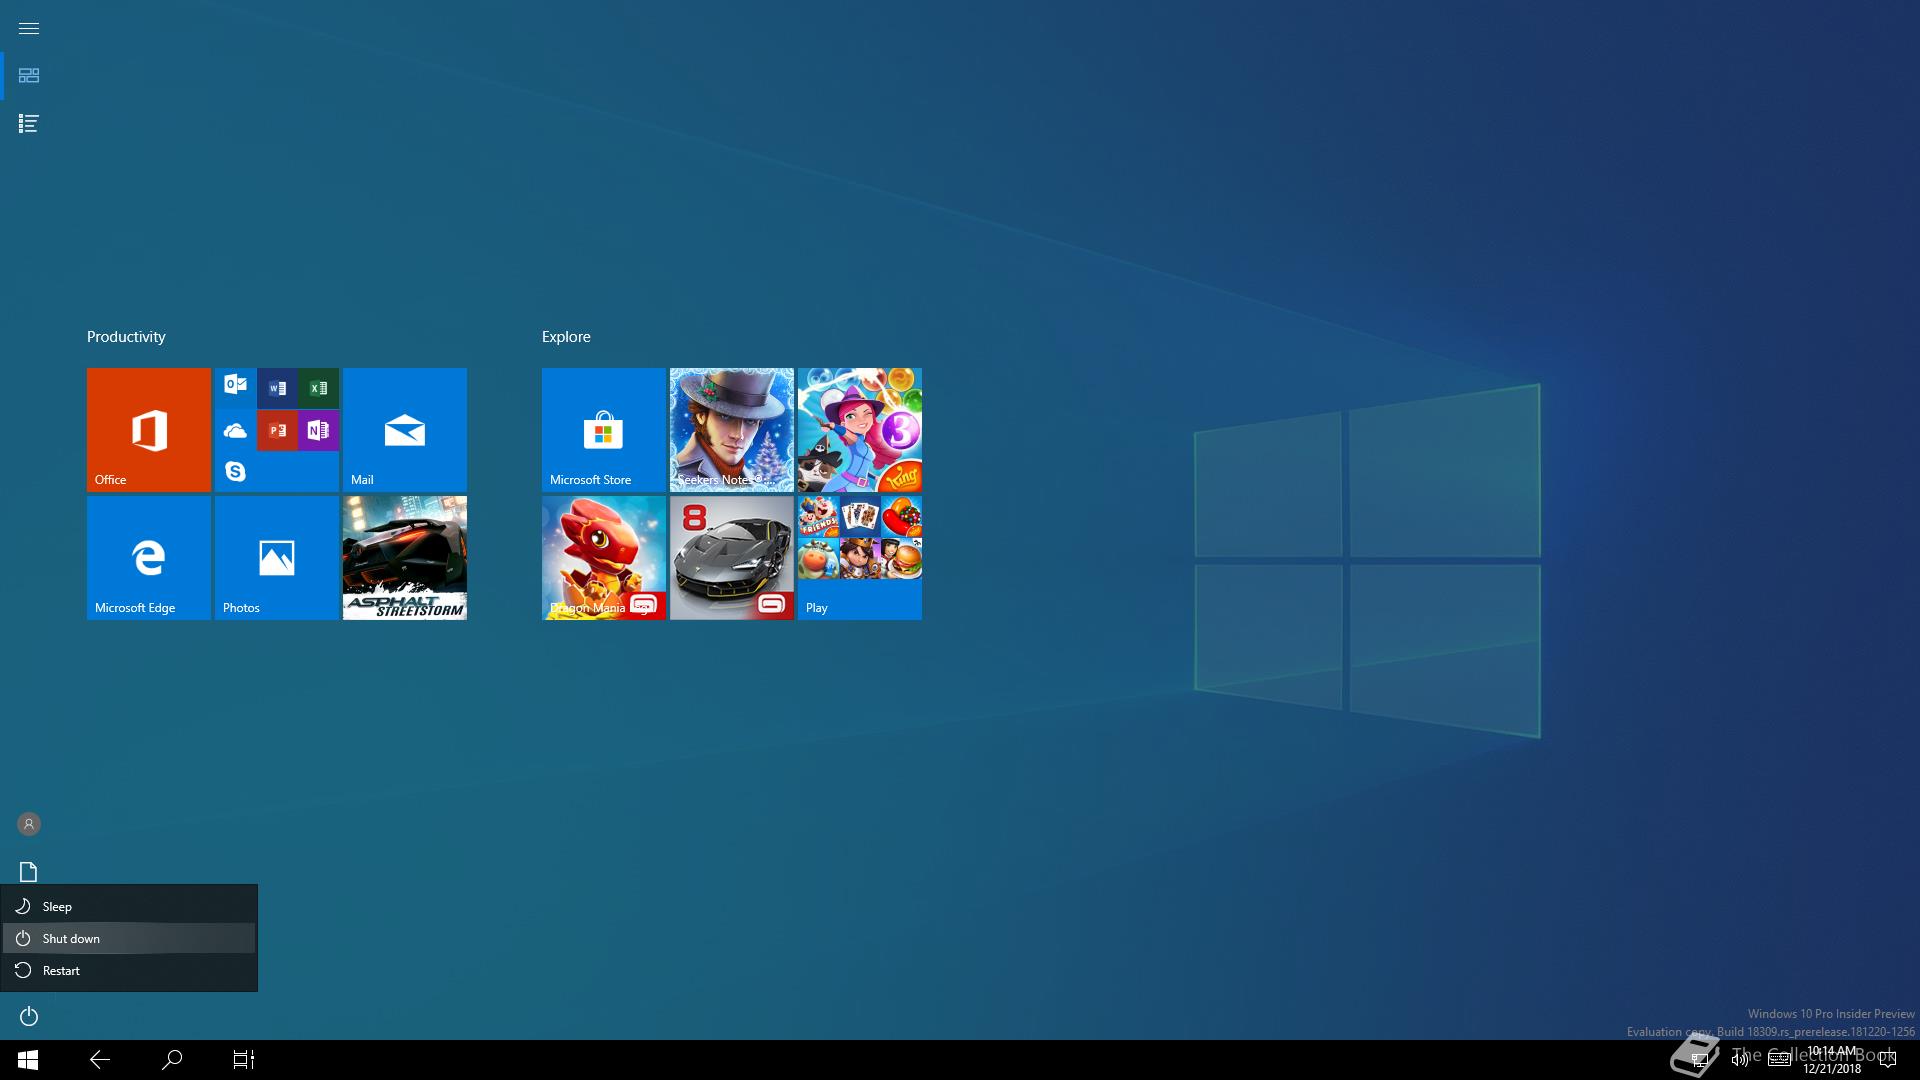Open the Action Center notifications icon

click(x=1888, y=1060)
